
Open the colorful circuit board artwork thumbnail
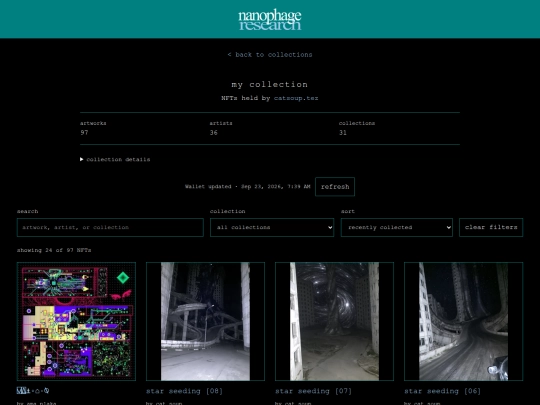76,321
